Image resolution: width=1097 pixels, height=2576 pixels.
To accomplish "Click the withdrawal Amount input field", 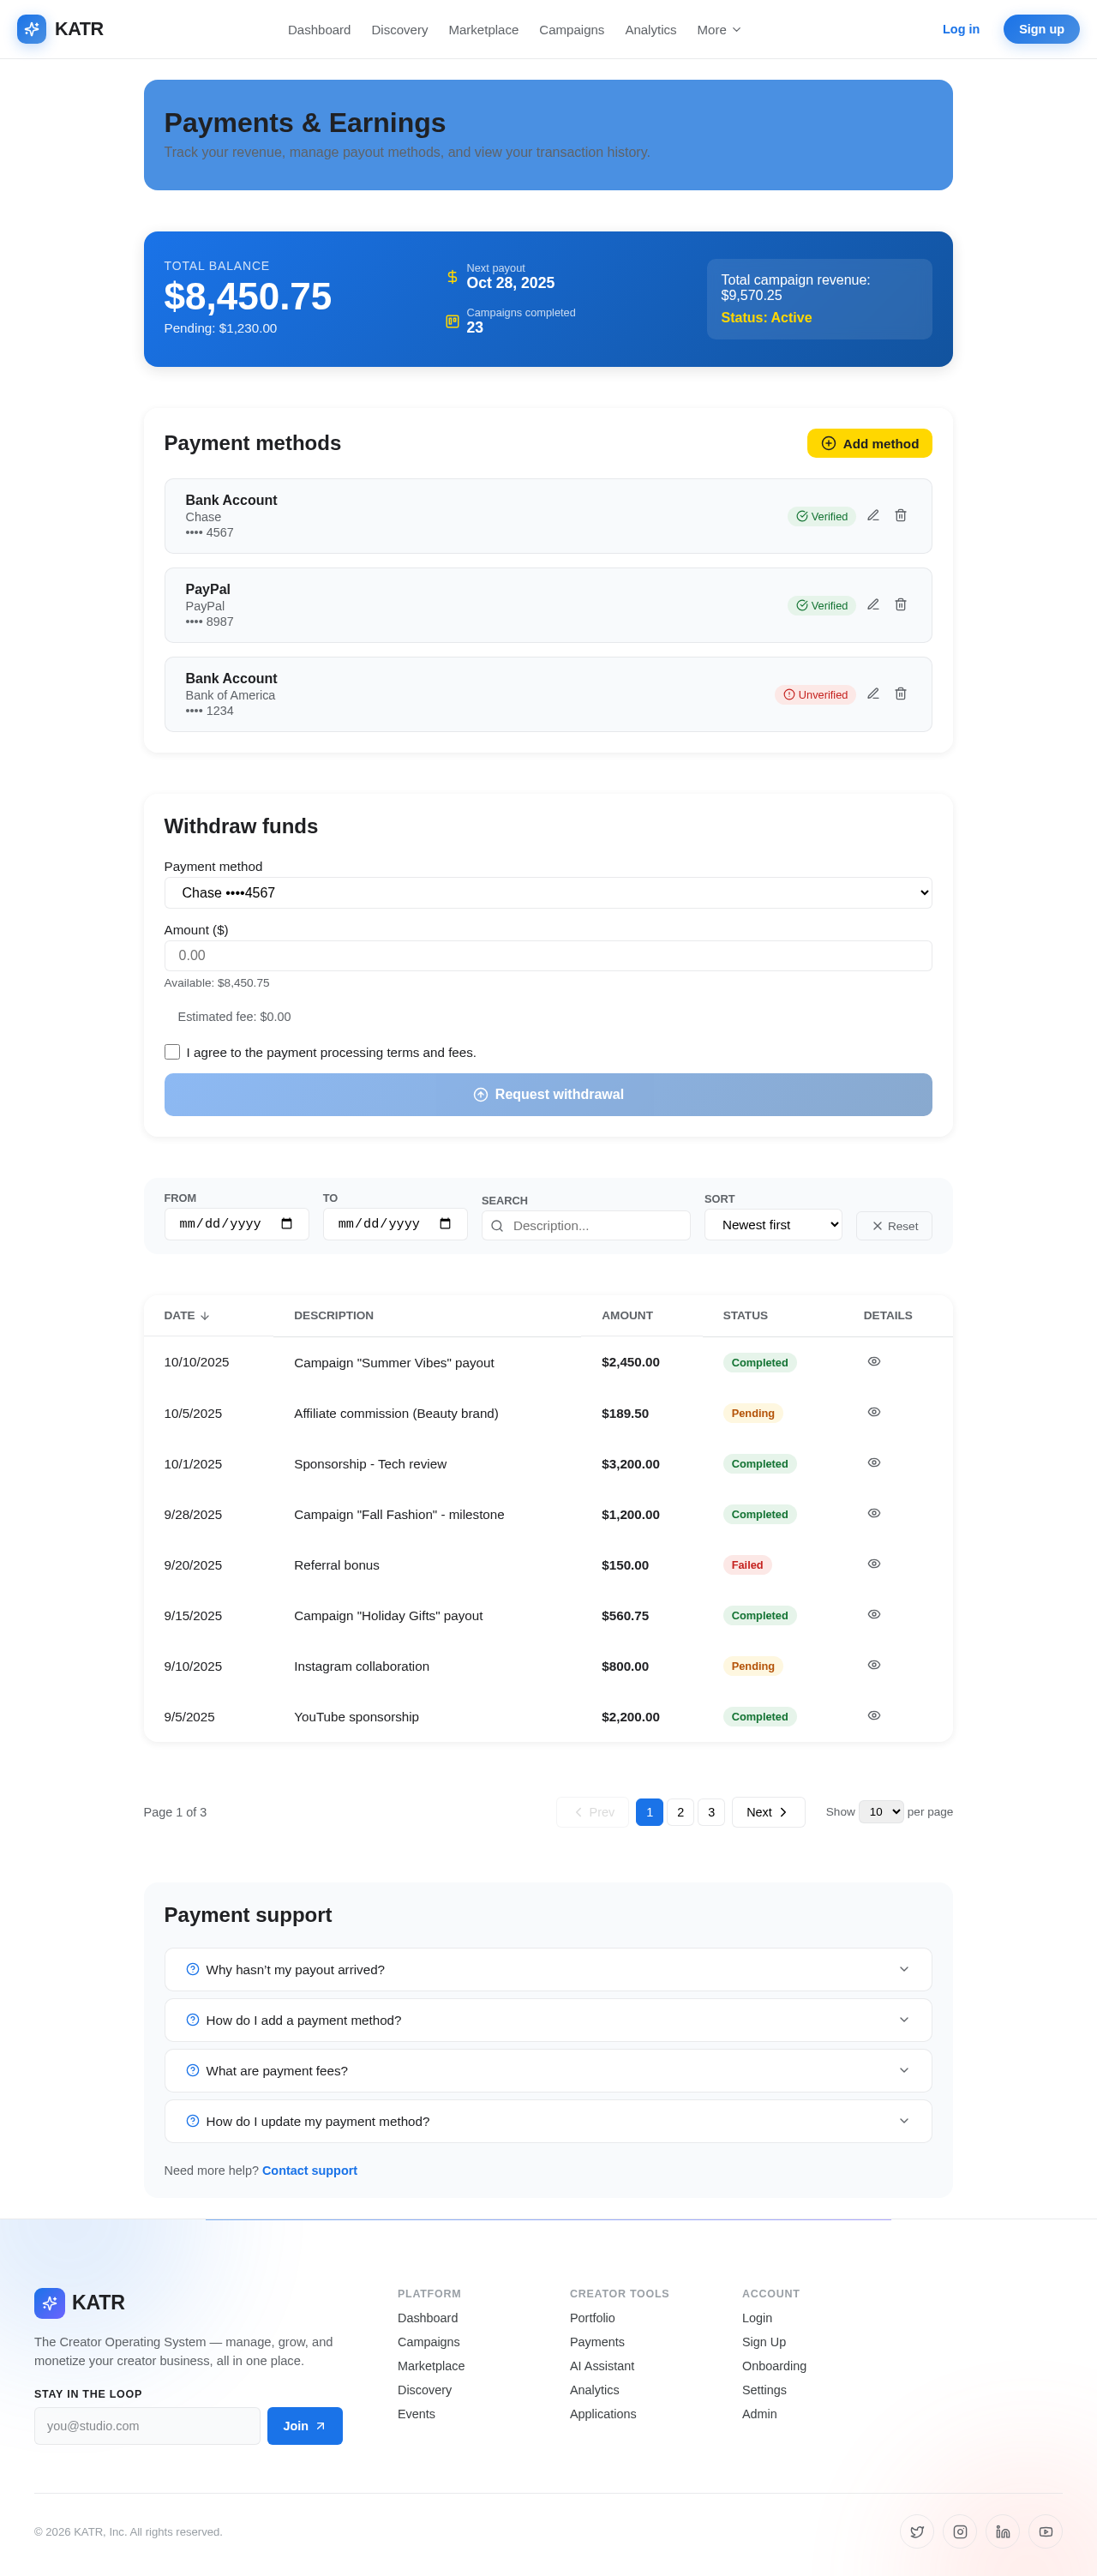I will [x=548, y=956].
